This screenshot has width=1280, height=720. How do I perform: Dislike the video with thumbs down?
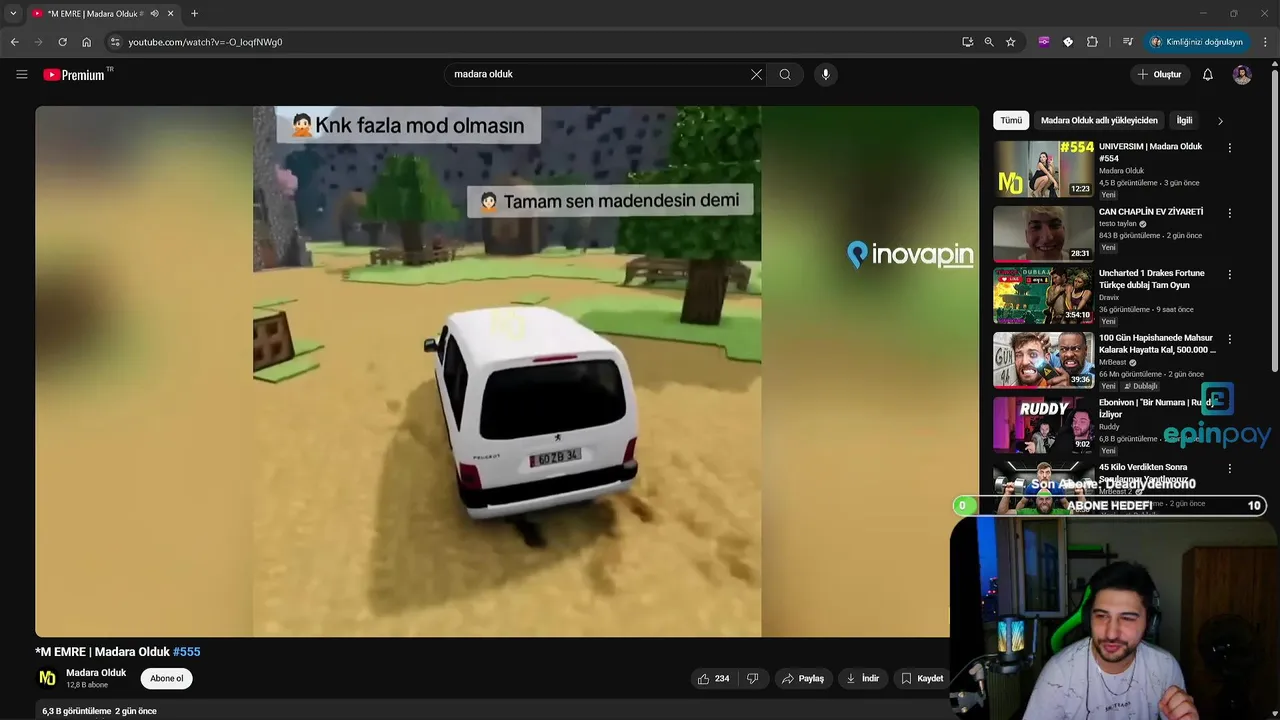753,679
